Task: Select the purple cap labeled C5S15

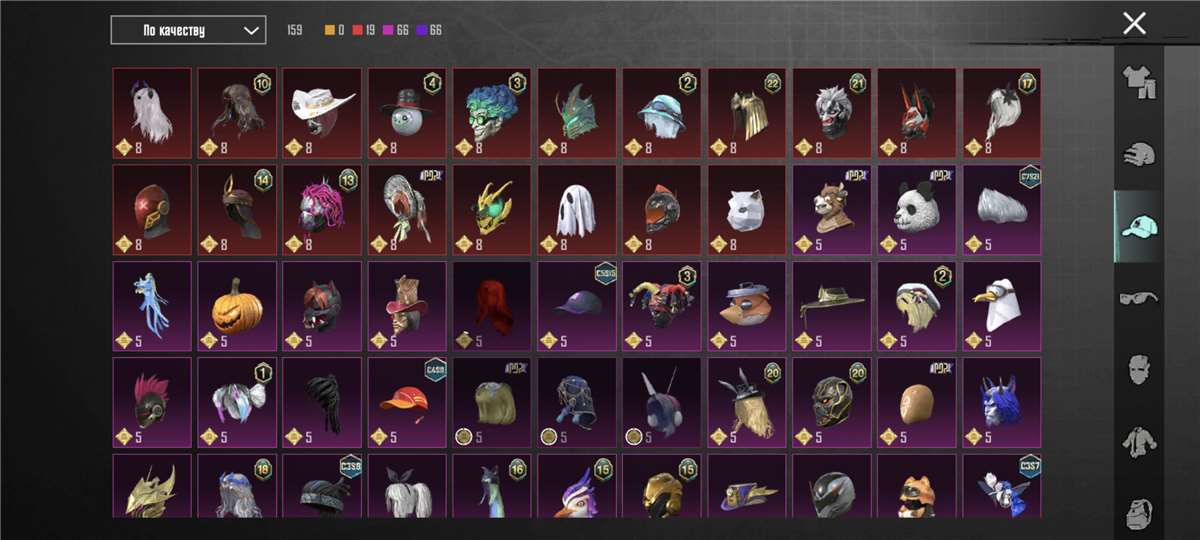Action: tap(576, 306)
